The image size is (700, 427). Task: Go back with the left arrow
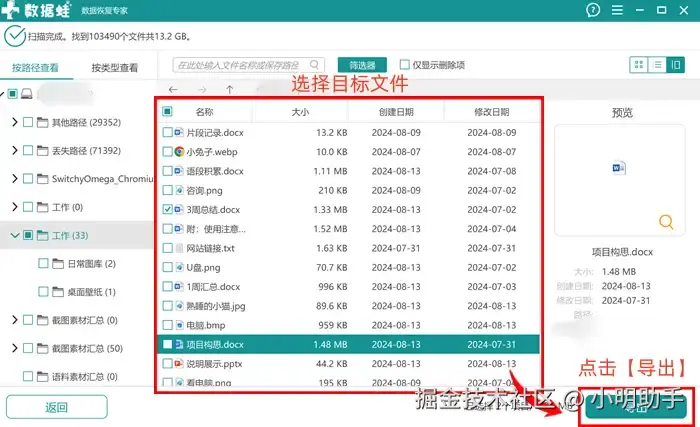coord(173,89)
